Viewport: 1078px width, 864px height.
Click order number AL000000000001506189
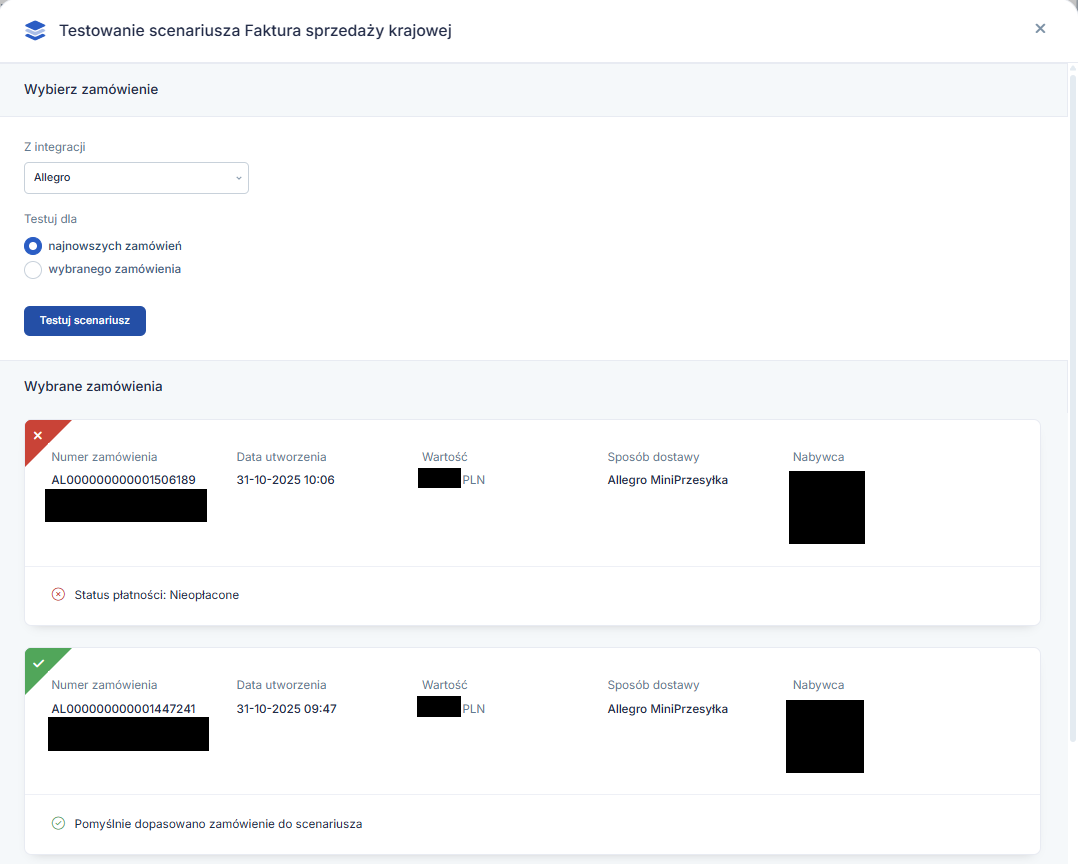[123, 480]
